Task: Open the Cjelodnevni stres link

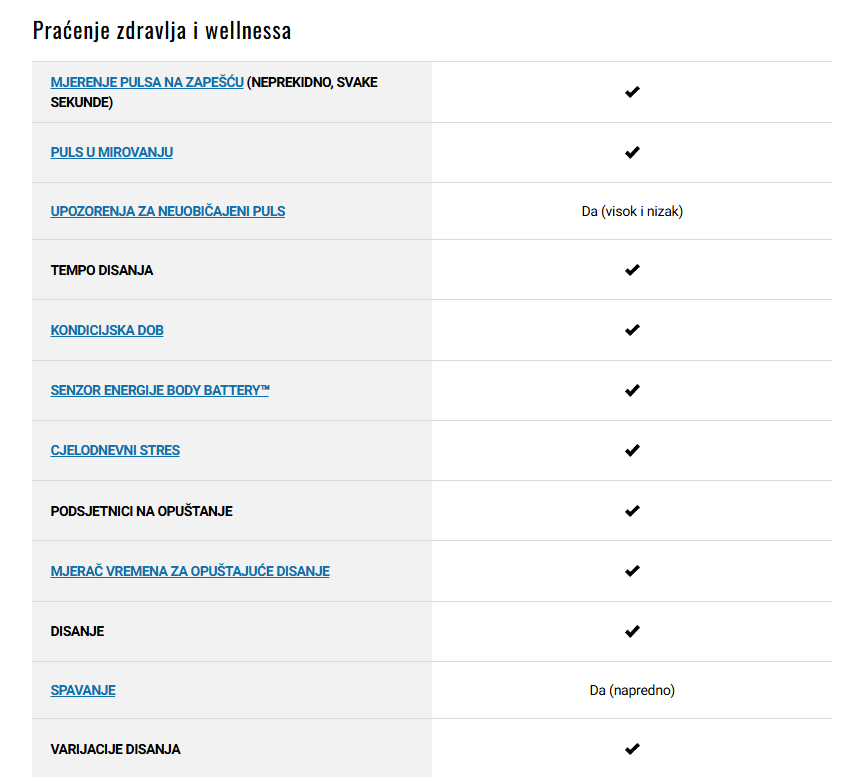Action: coord(115,450)
